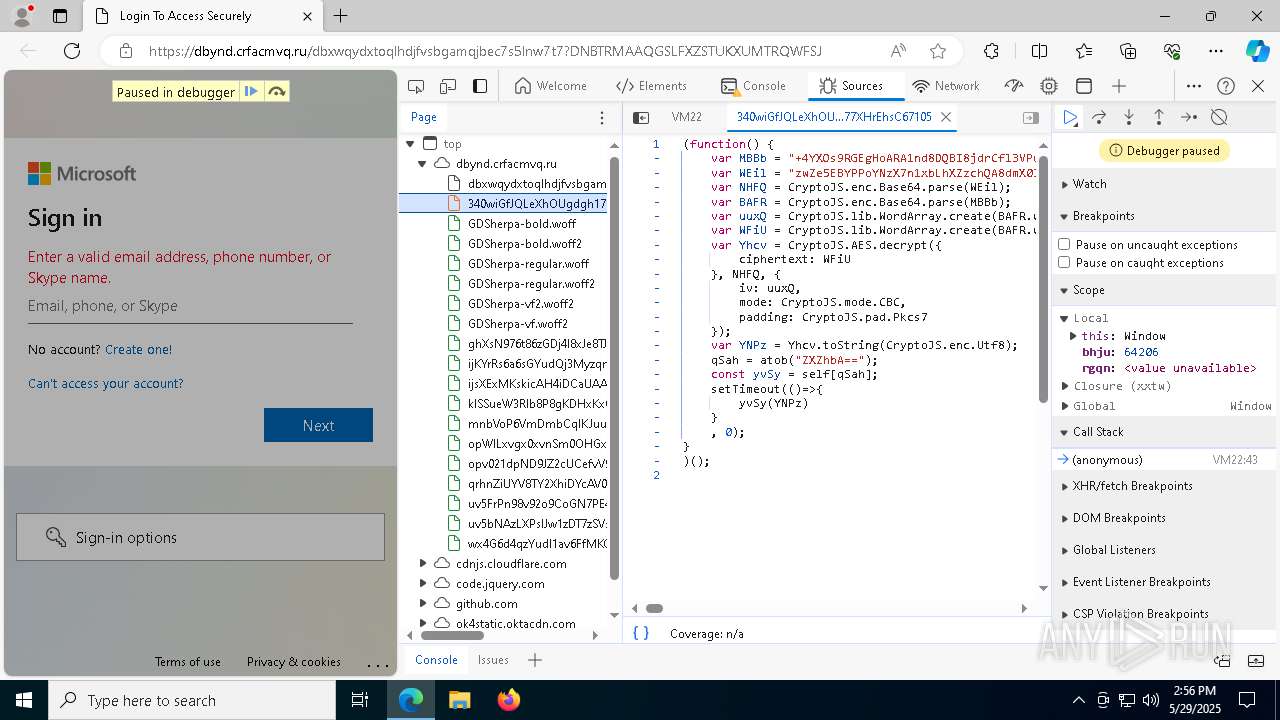Open the Welcome tab
Viewport: 1280px width, 720px height.
tap(551, 86)
